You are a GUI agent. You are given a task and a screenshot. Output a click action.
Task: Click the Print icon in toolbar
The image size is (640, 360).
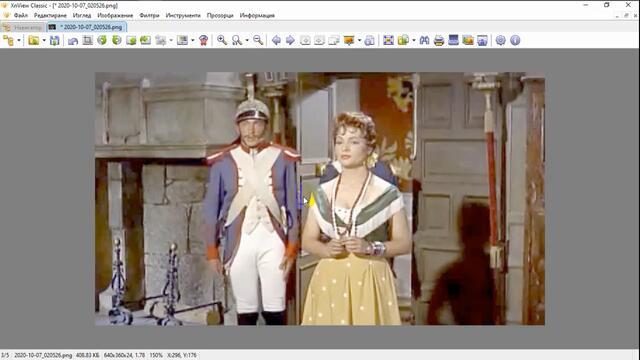pyautogui.click(x=439, y=40)
